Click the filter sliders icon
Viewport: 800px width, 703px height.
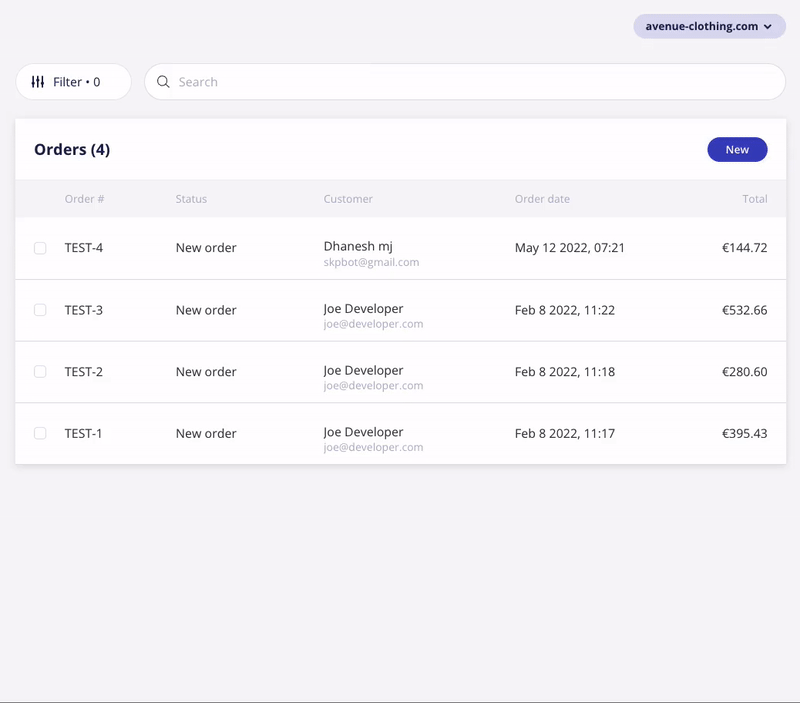click(38, 82)
